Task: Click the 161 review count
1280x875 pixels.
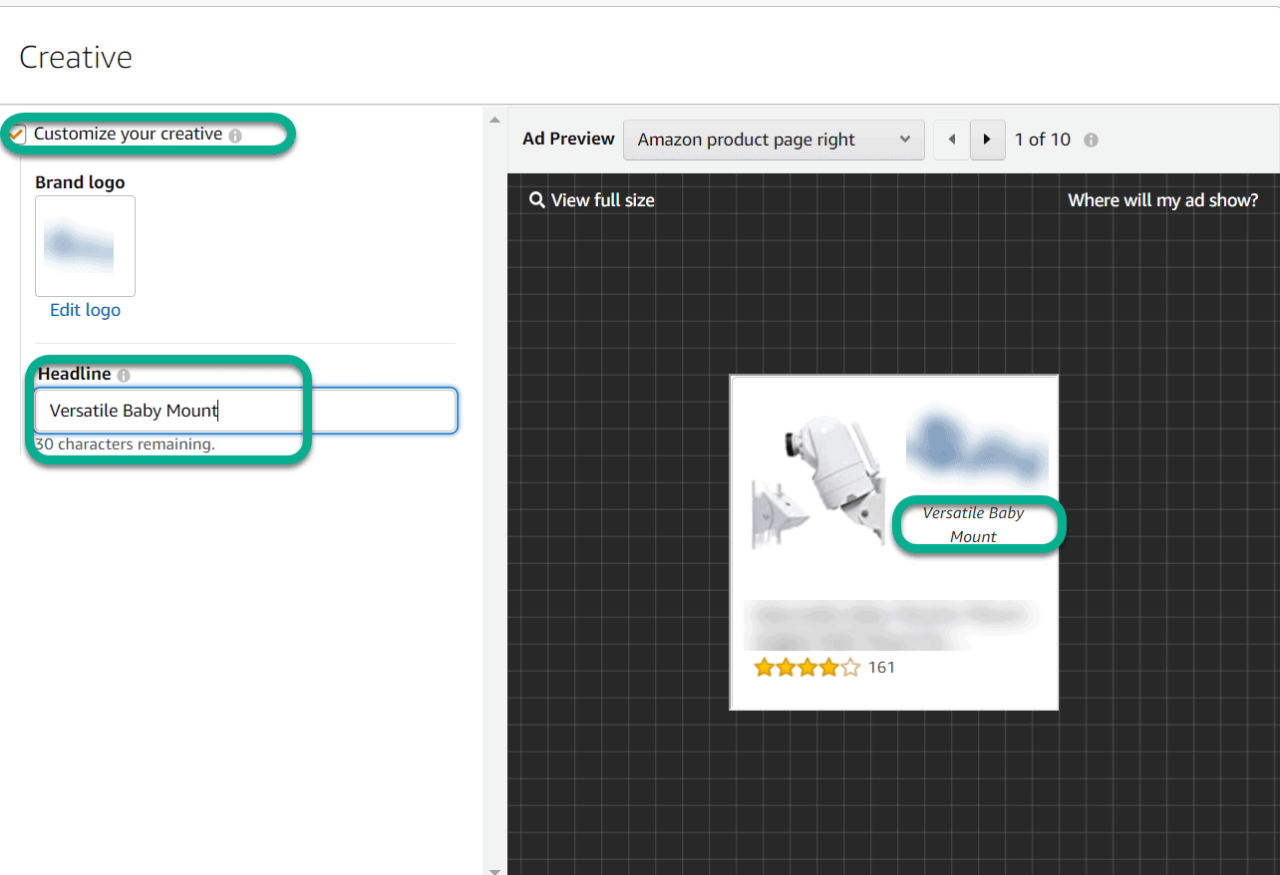Action: point(881,667)
